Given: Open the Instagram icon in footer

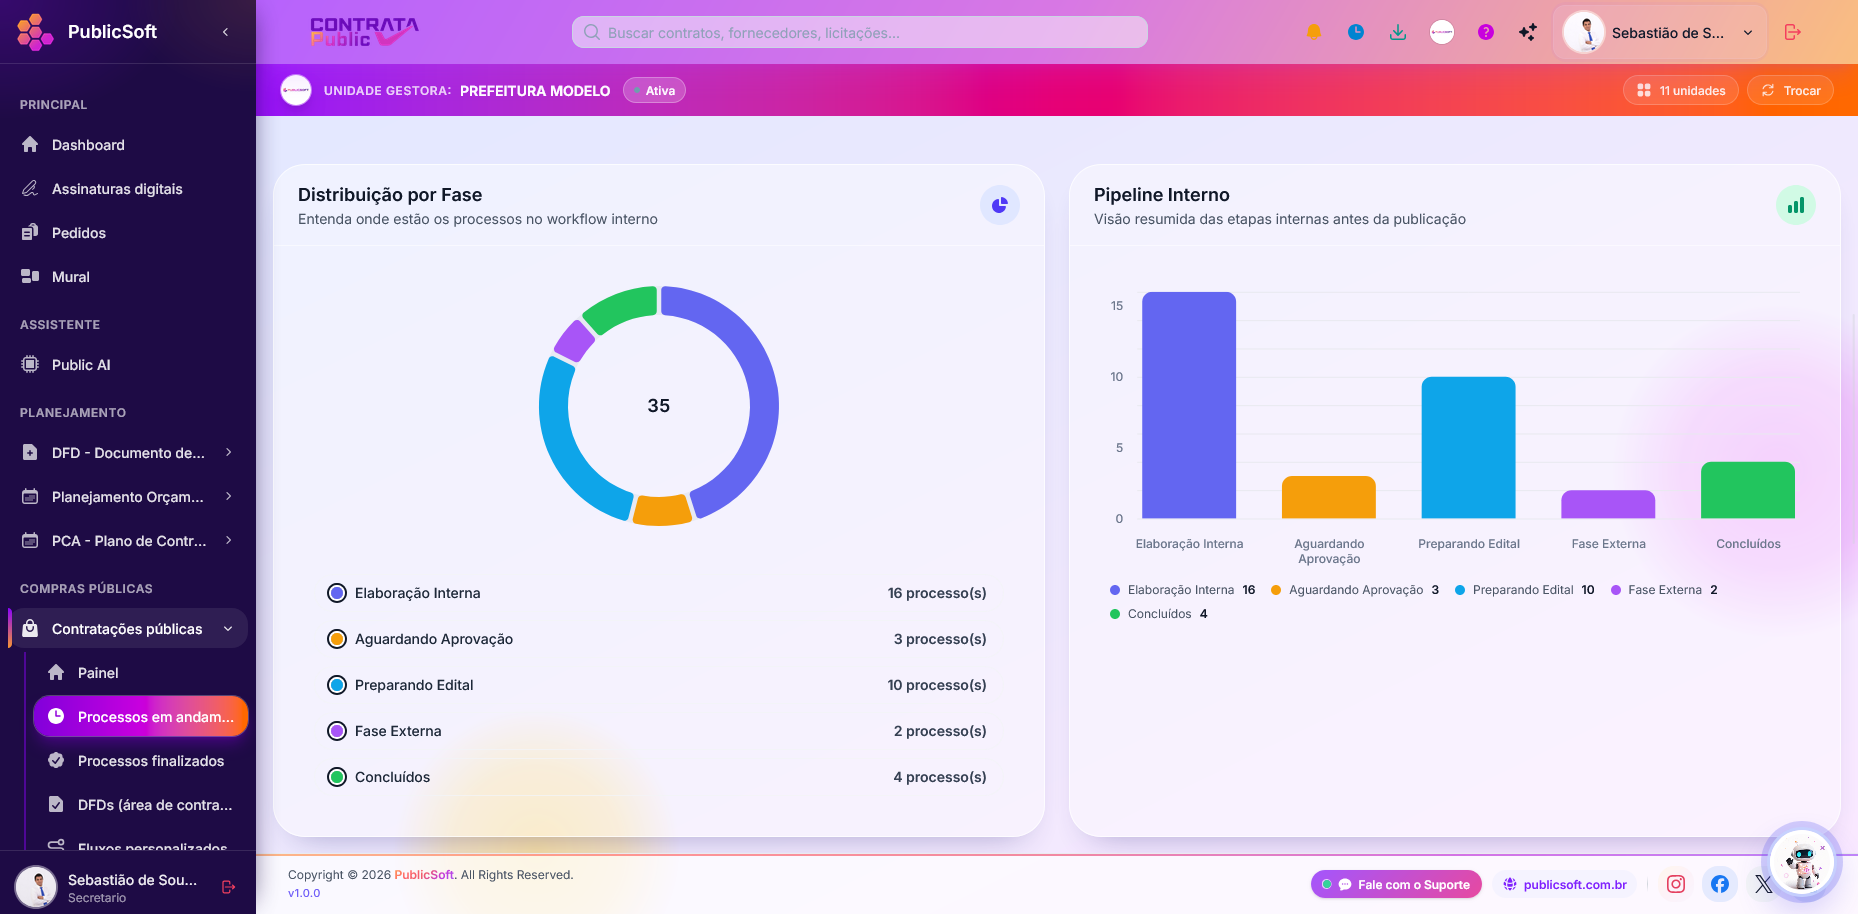Looking at the screenshot, I should point(1676,884).
